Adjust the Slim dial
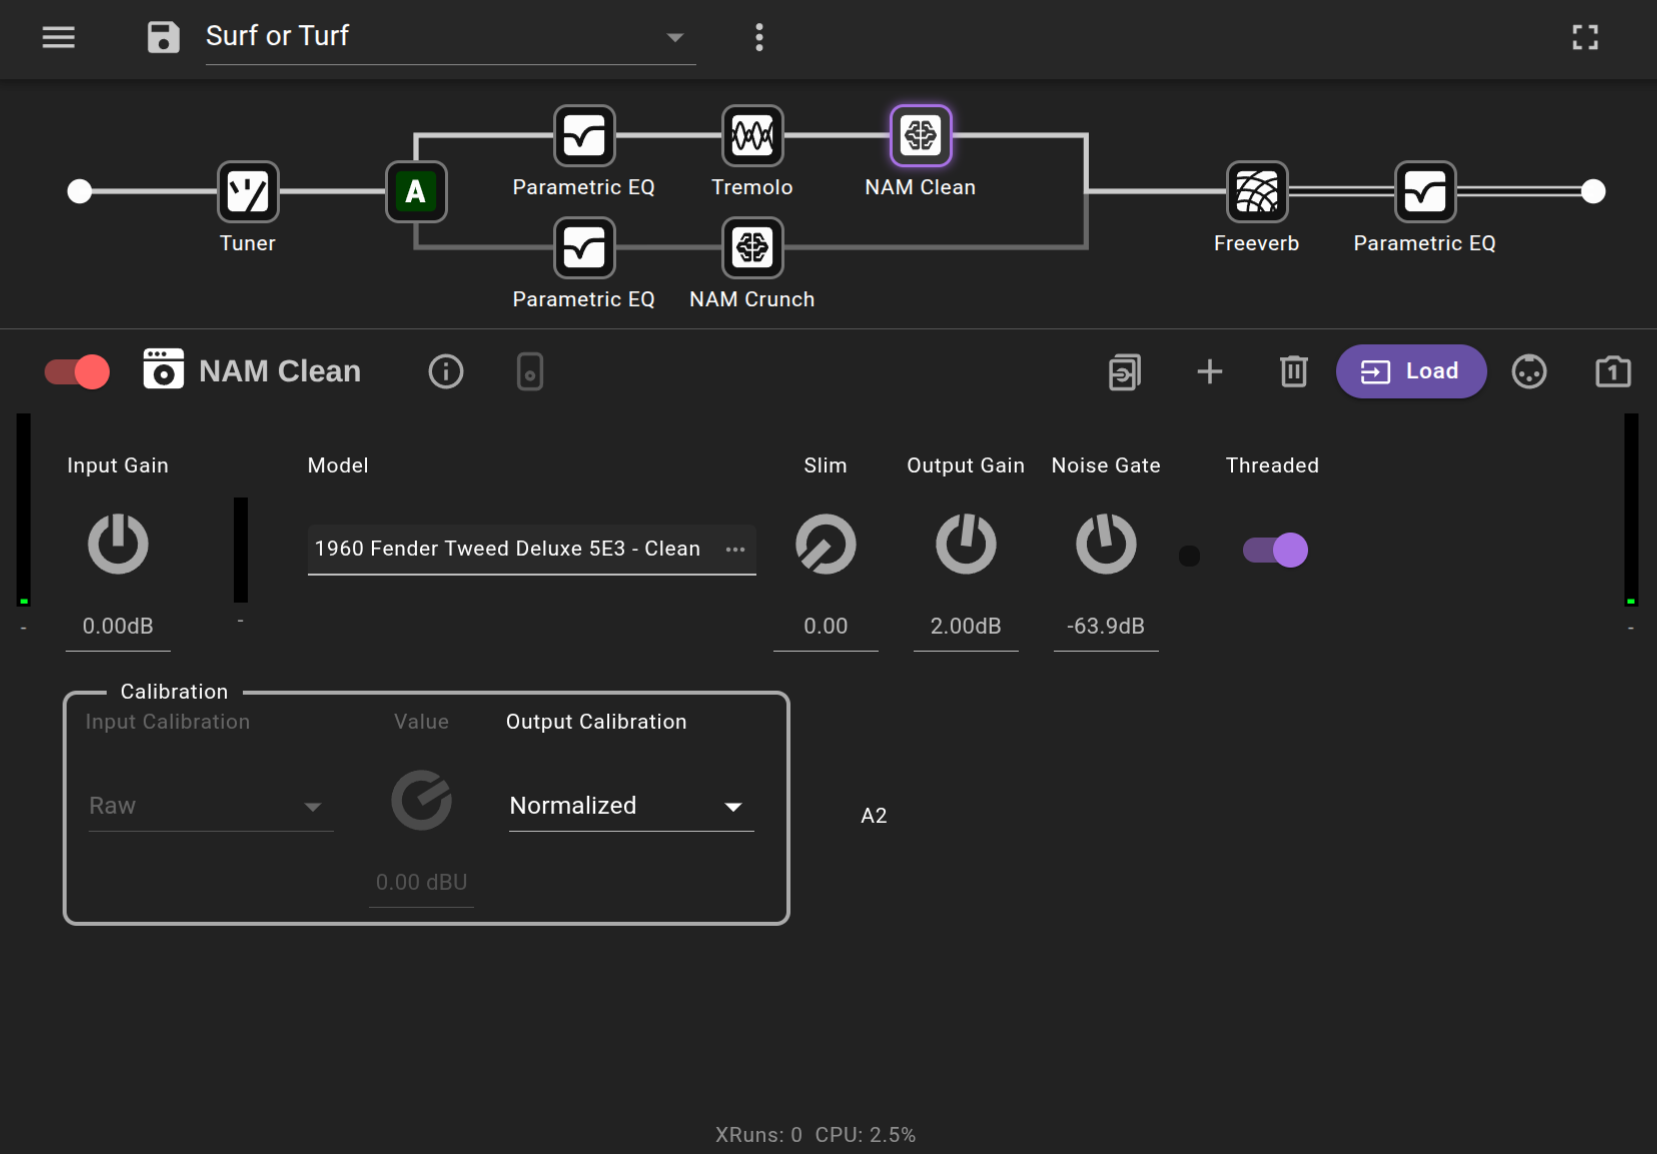 (x=826, y=544)
